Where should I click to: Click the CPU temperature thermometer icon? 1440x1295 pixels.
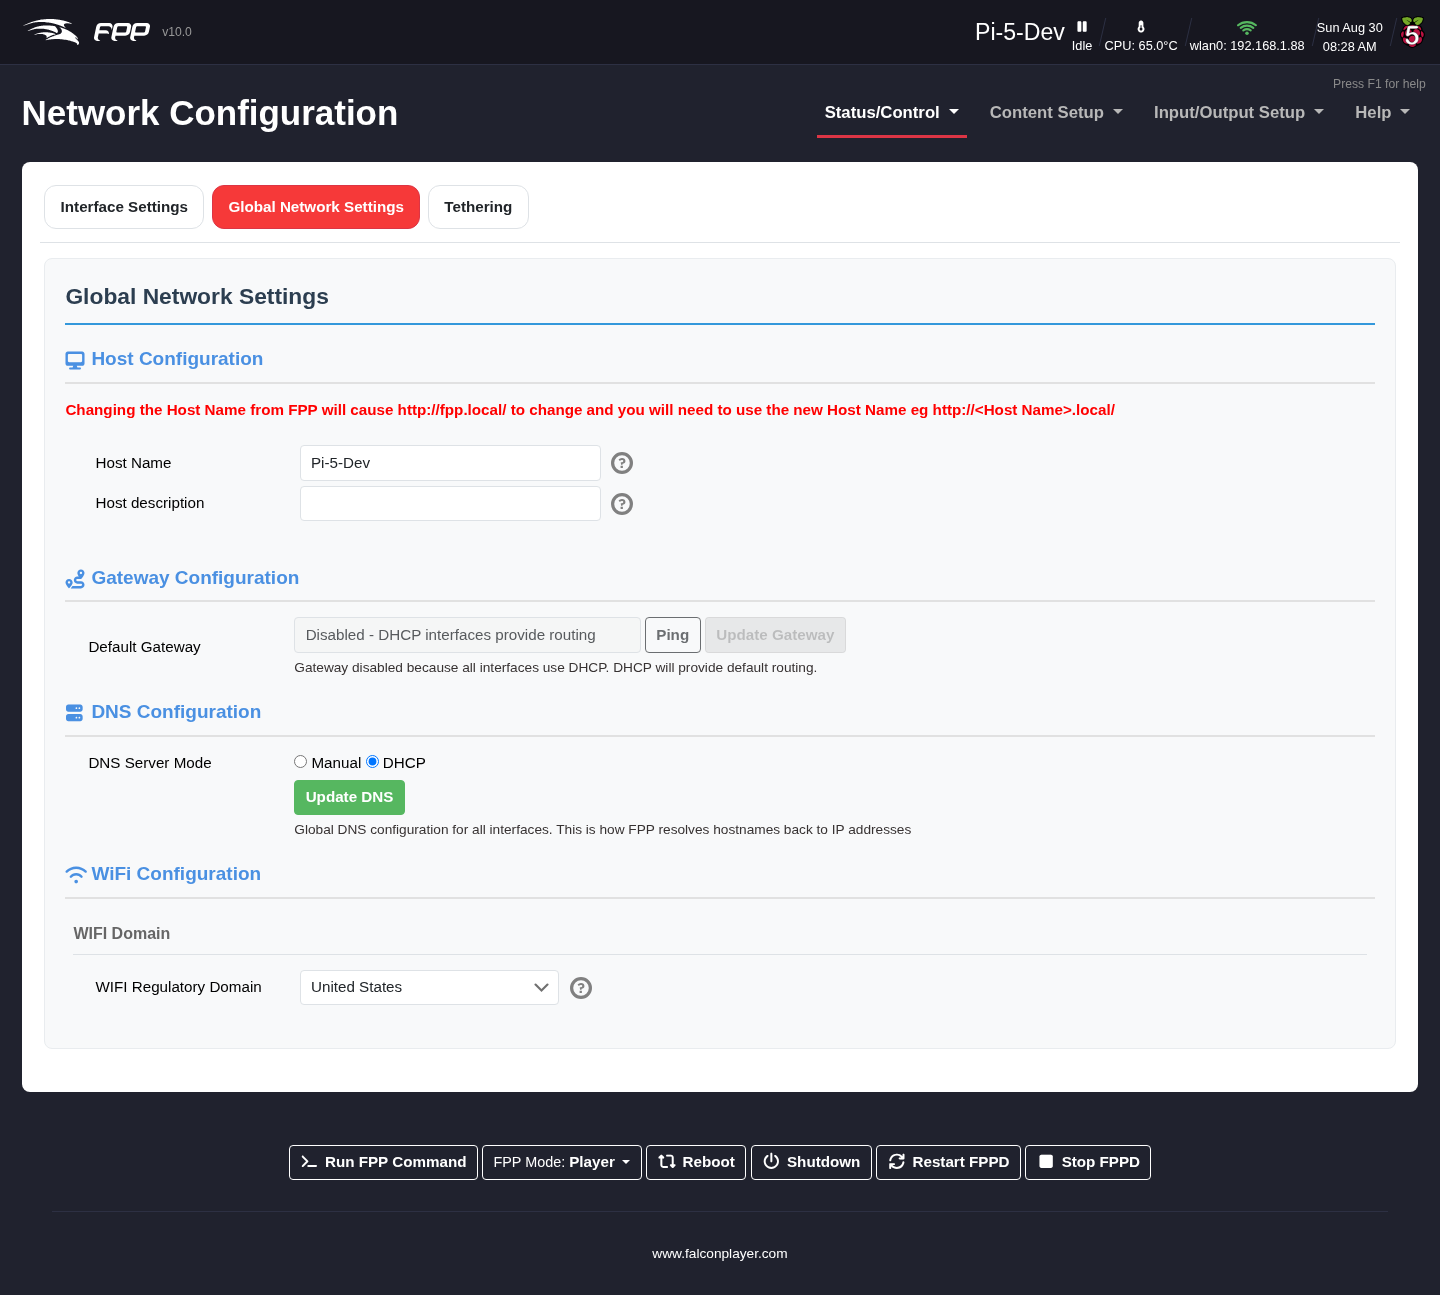click(x=1141, y=27)
